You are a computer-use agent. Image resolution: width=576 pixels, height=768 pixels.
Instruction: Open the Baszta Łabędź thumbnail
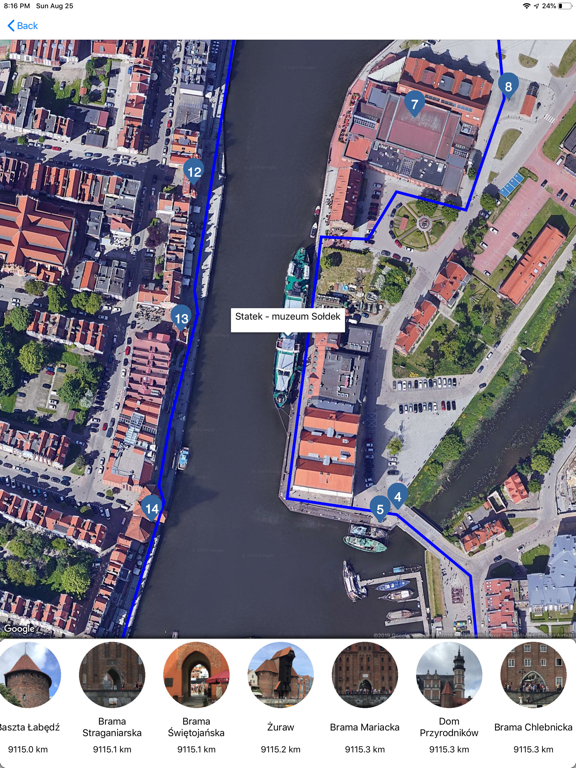tap(28, 675)
